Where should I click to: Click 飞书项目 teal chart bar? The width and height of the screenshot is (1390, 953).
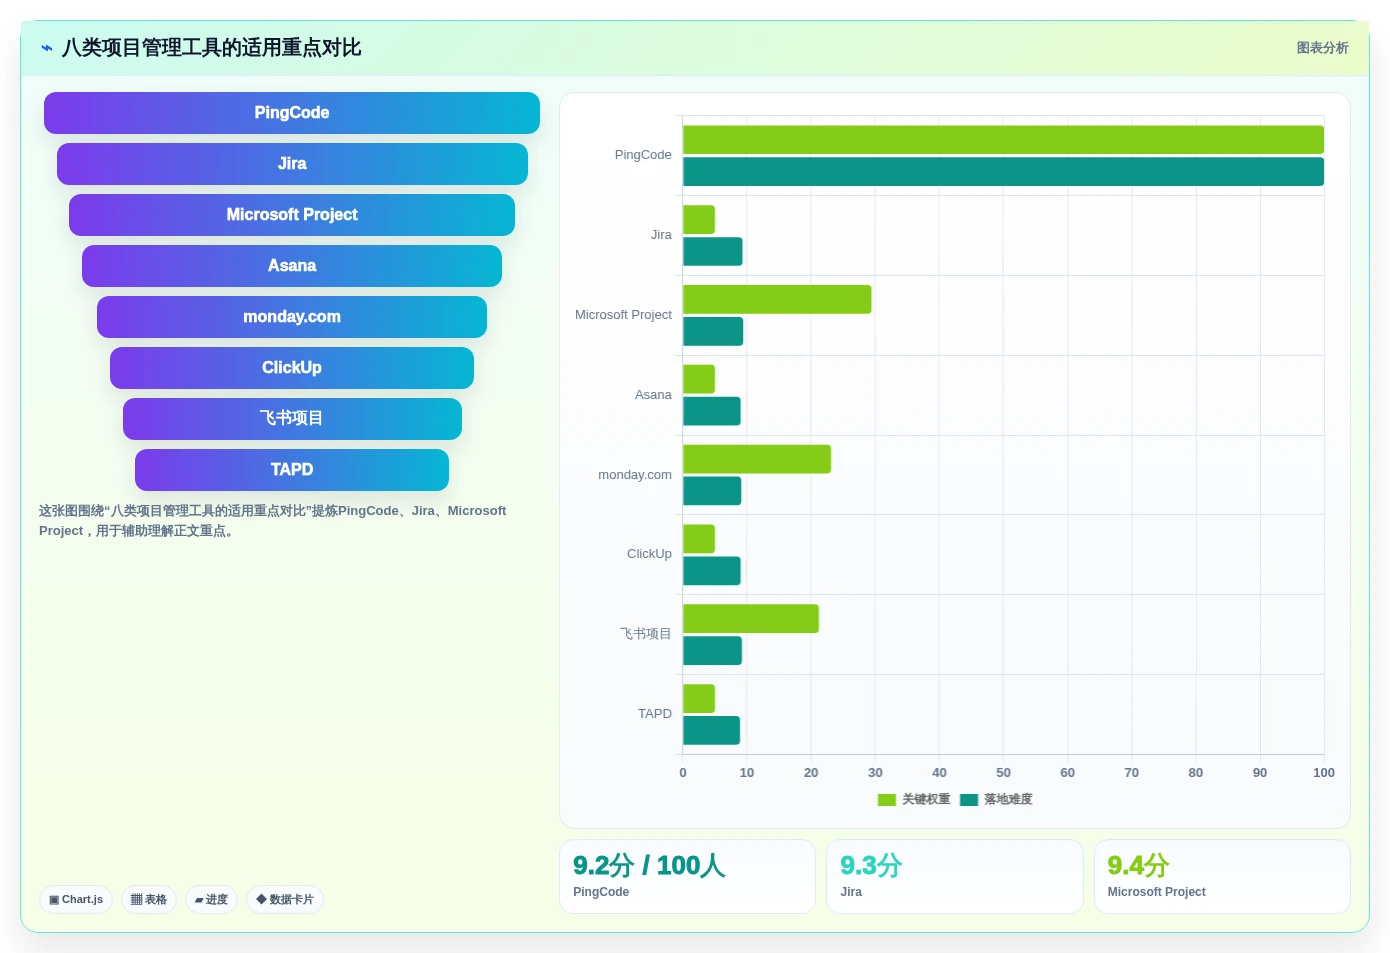click(x=712, y=651)
